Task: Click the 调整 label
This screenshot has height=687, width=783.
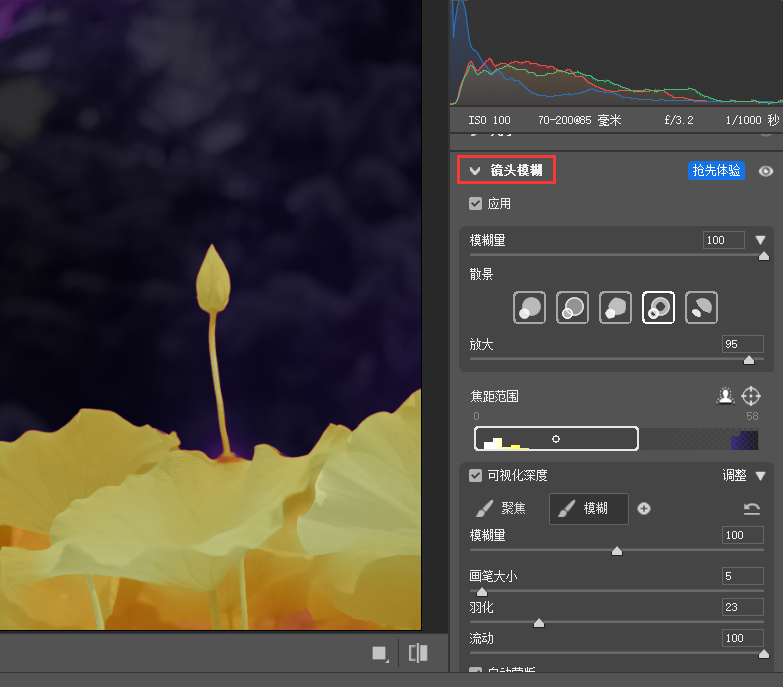Action: pos(734,475)
